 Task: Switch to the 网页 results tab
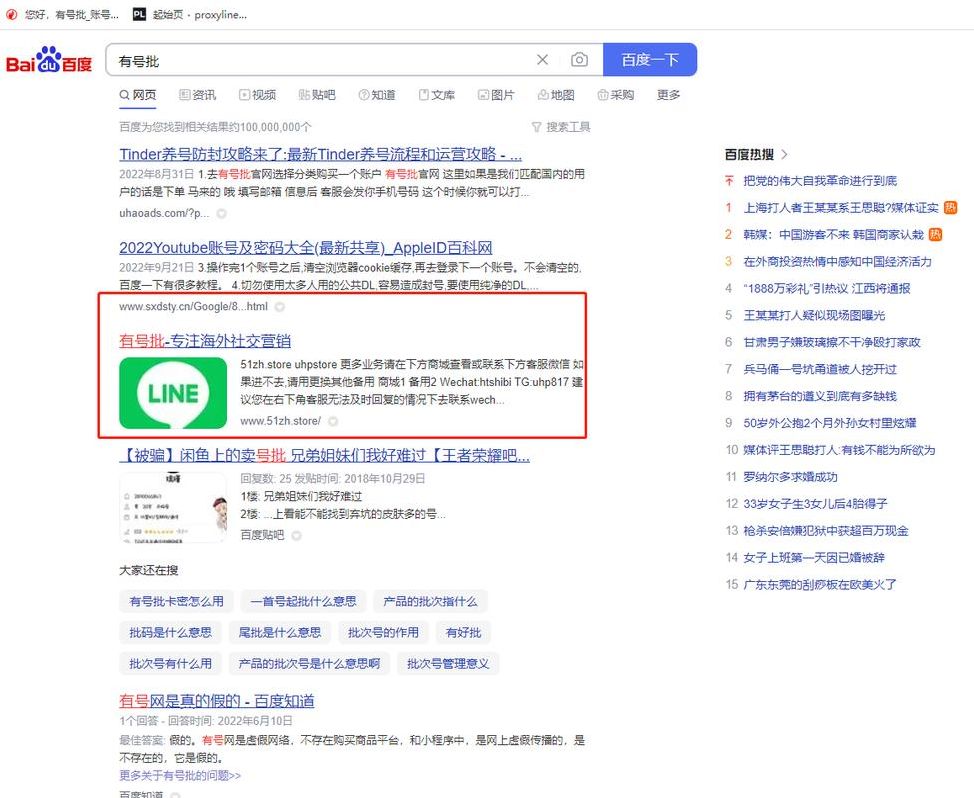143,95
